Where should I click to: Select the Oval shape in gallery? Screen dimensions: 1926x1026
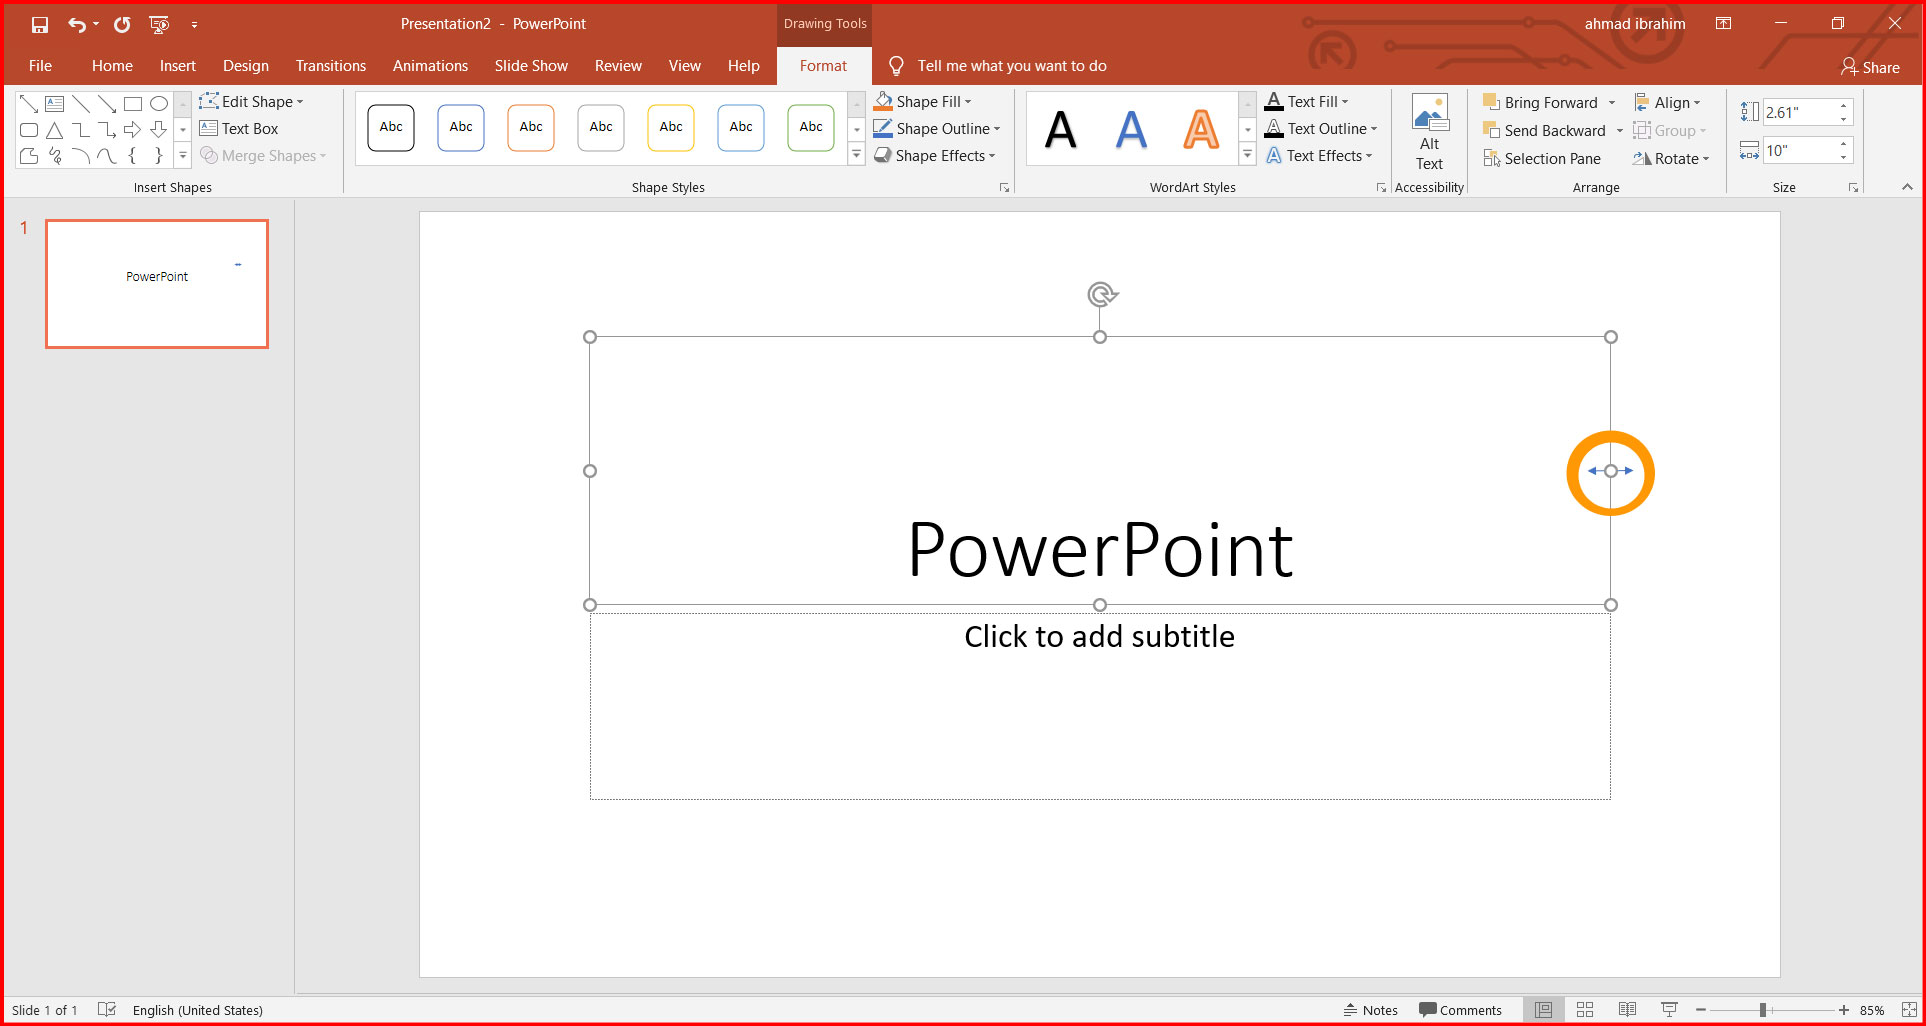click(159, 103)
